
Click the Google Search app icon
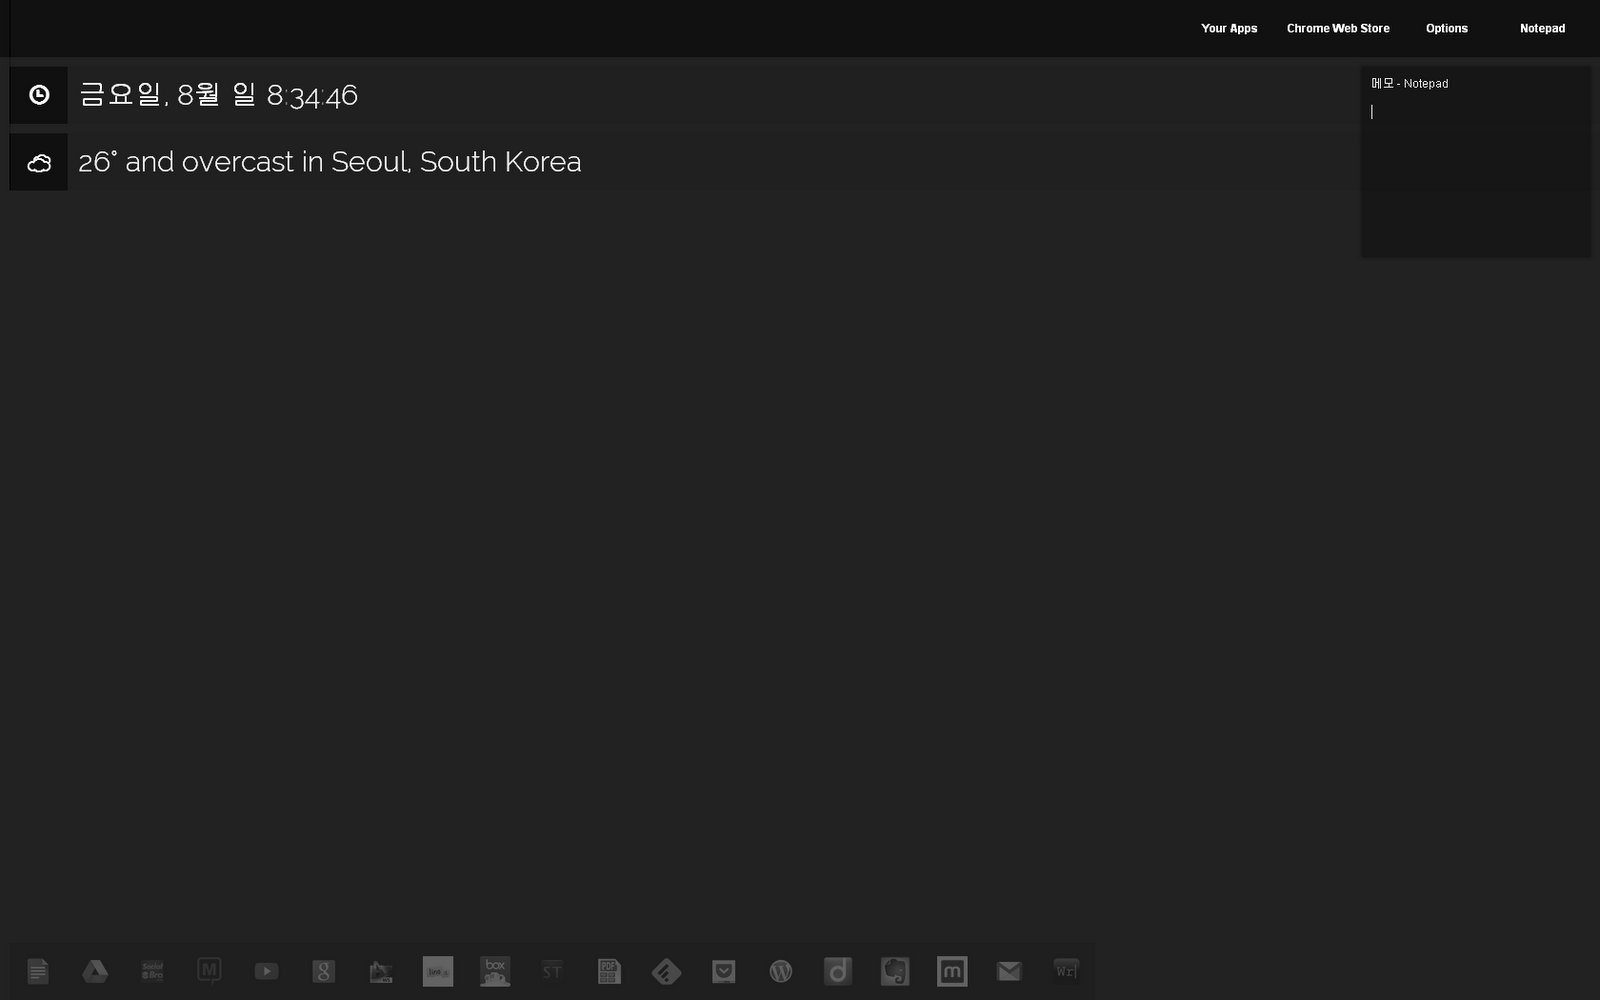pyautogui.click(x=323, y=971)
